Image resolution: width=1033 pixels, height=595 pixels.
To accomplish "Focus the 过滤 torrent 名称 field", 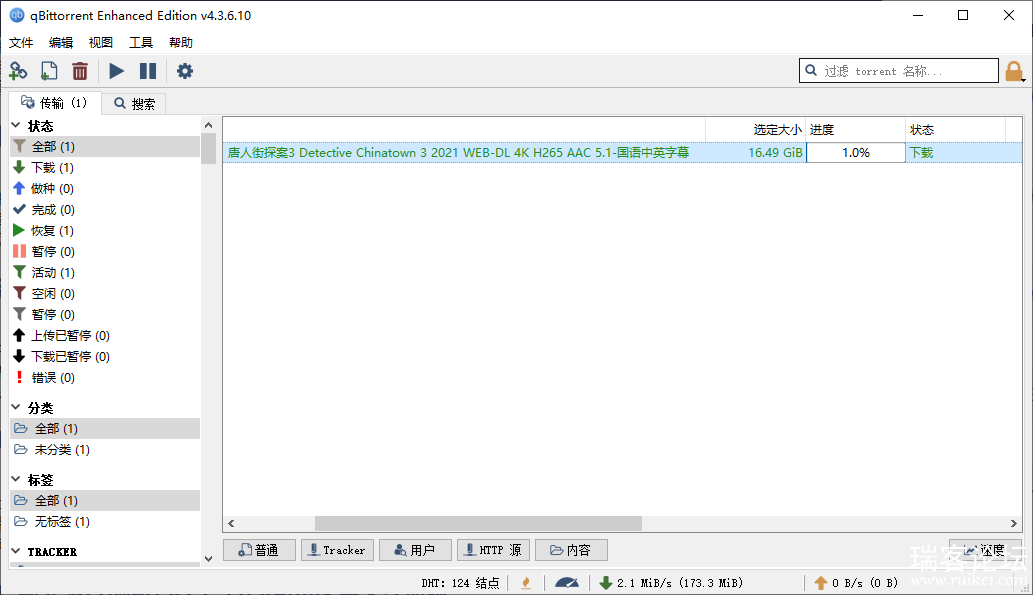I will (x=899, y=71).
